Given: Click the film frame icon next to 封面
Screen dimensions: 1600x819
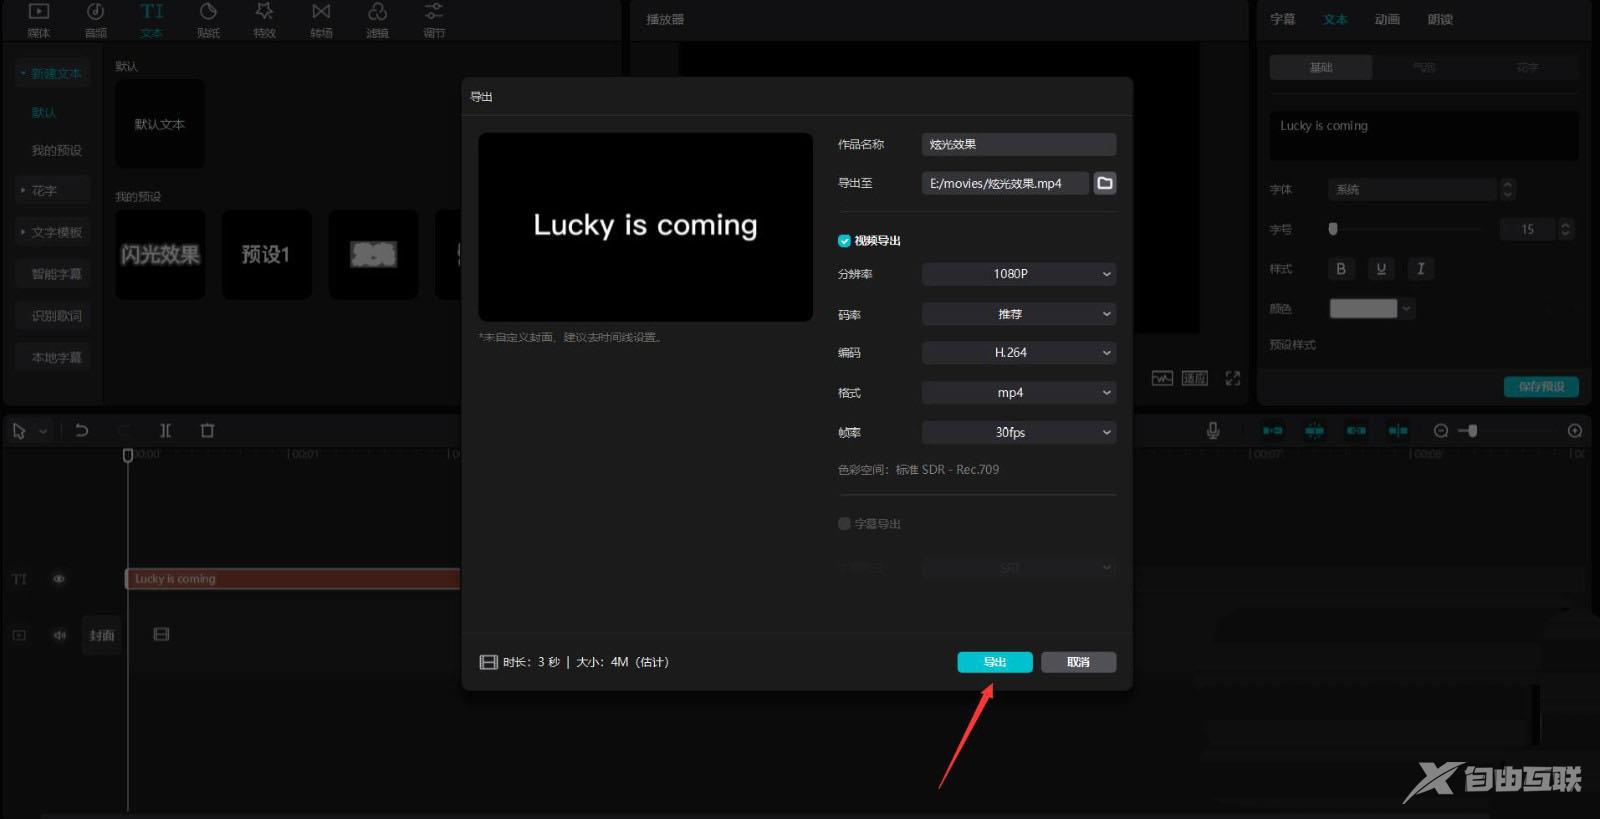Looking at the screenshot, I should [161, 634].
